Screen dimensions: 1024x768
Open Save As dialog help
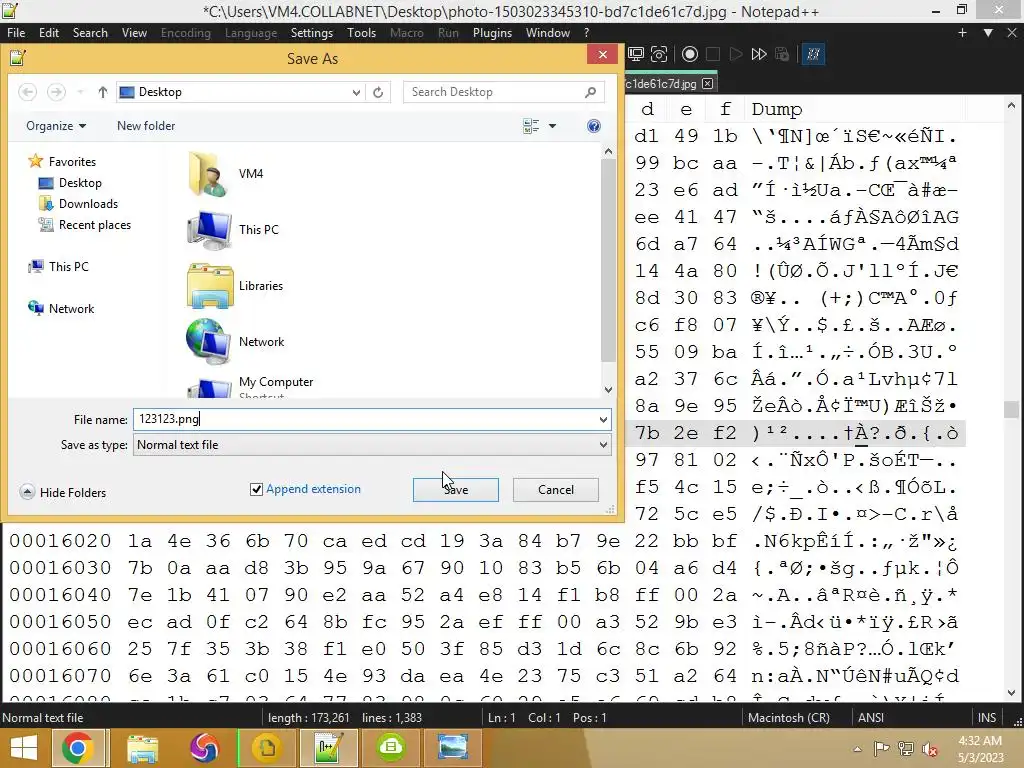click(x=594, y=126)
